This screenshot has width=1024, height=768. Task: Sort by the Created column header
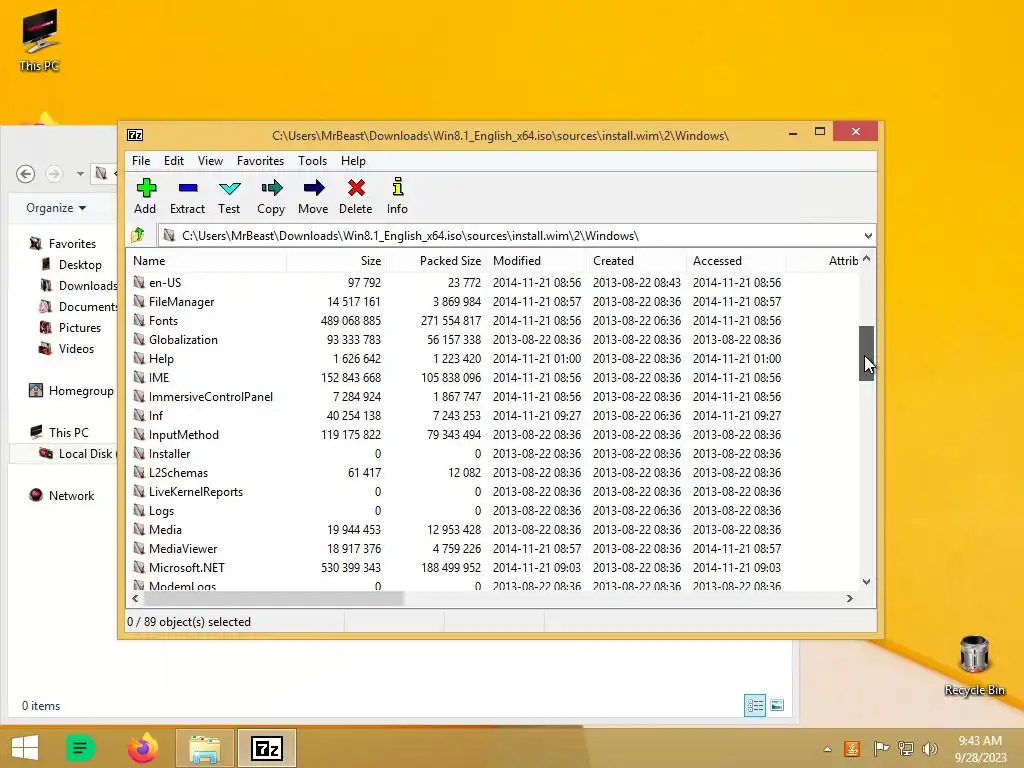[636, 261]
